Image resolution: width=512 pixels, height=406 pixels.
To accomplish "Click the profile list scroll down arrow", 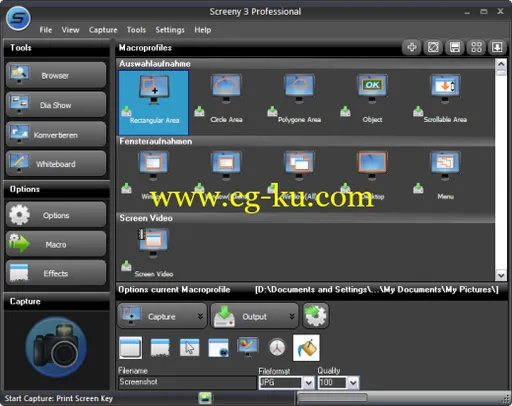I will click(501, 275).
